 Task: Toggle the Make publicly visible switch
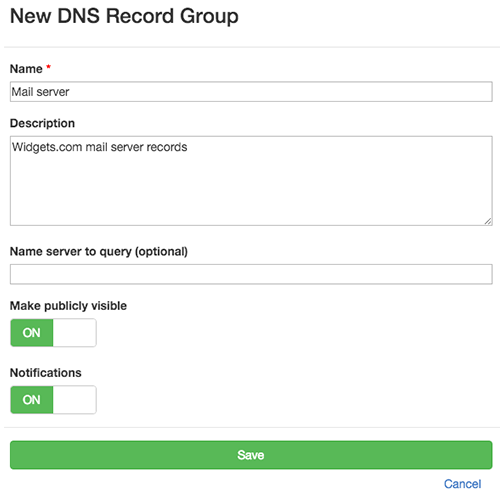(53, 332)
